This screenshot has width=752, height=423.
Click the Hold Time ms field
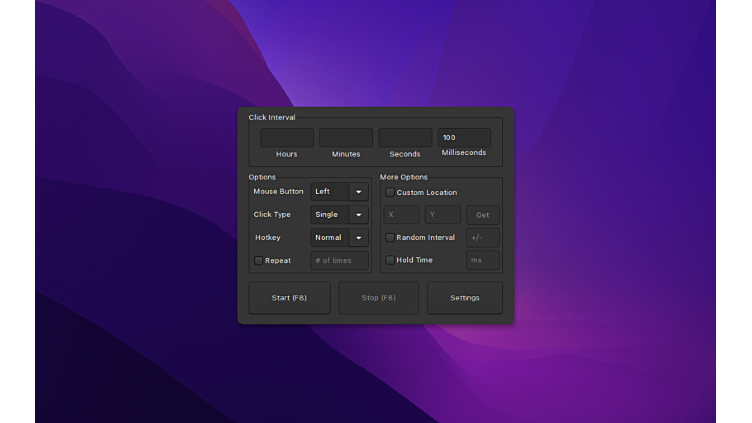point(483,260)
